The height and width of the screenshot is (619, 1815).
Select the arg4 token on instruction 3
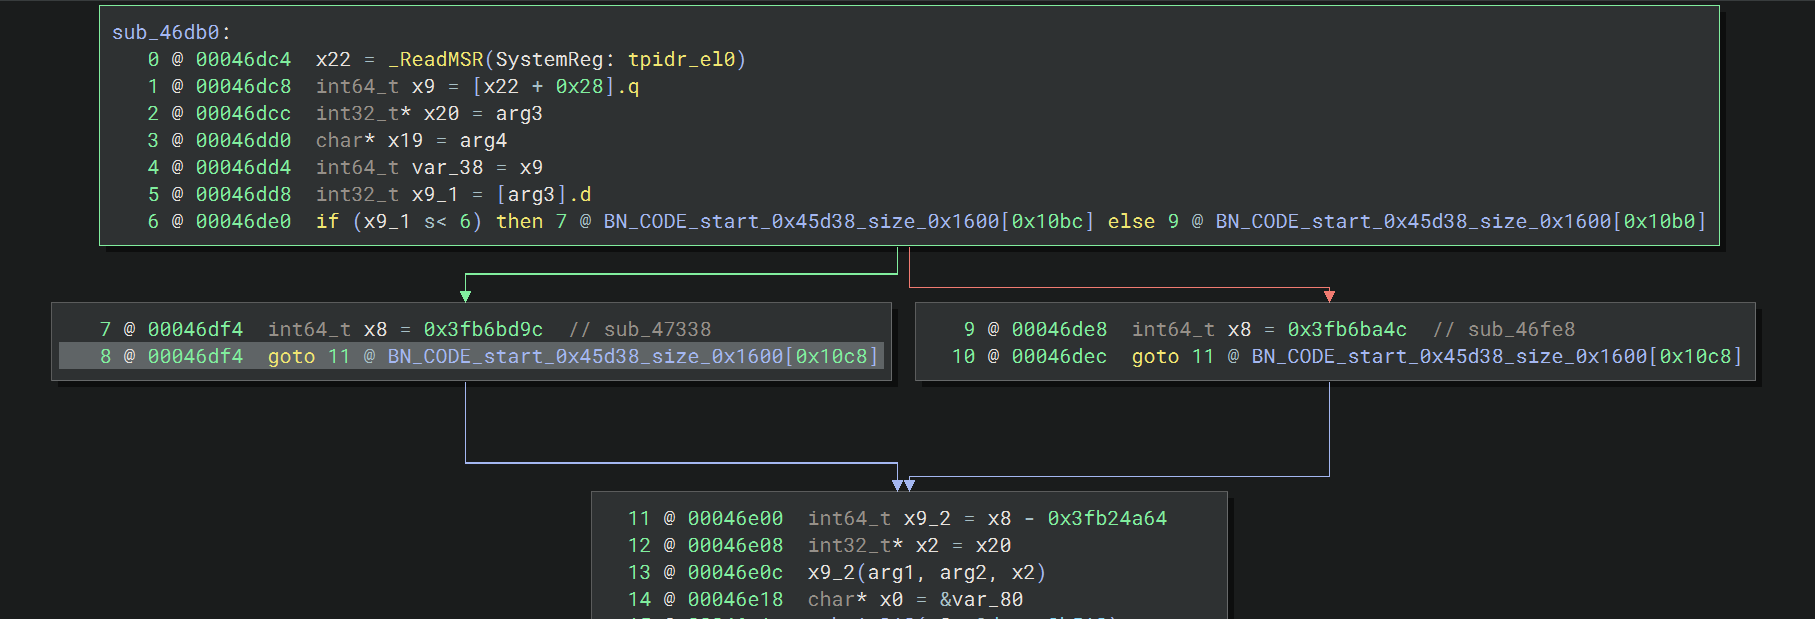tap(483, 140)
